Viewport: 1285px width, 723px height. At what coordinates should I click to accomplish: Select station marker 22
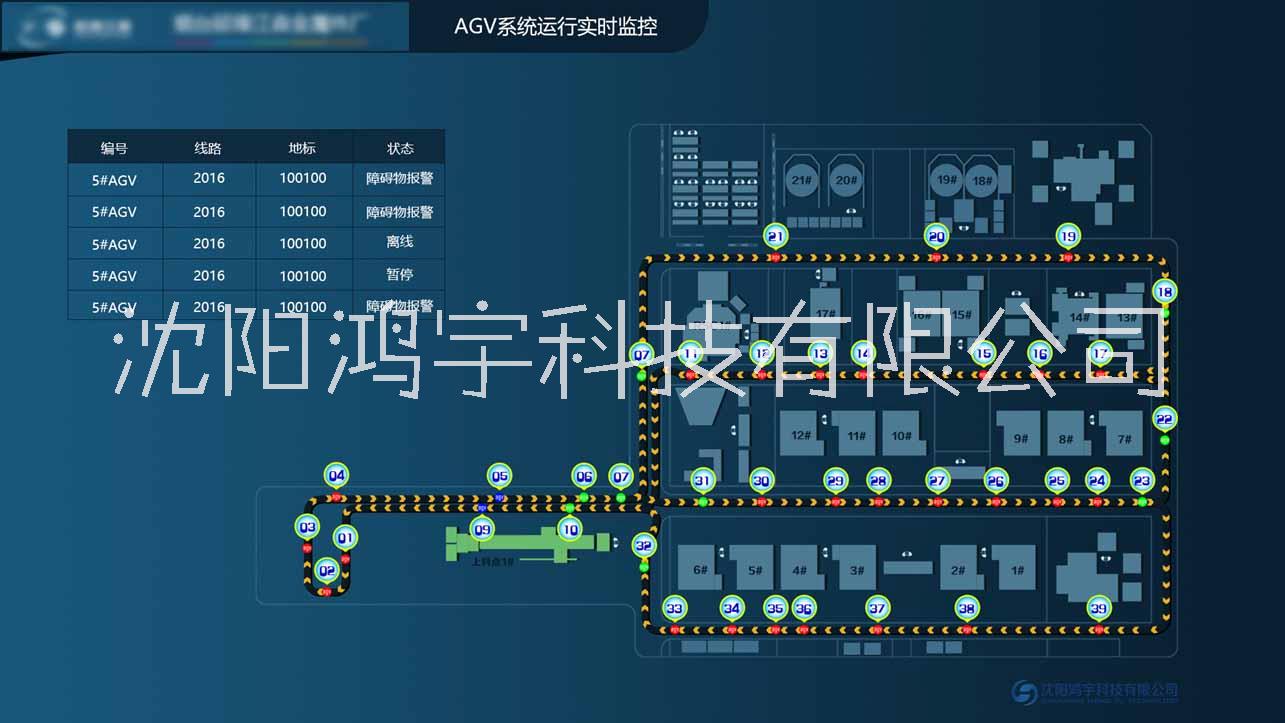pos(1164,418)
